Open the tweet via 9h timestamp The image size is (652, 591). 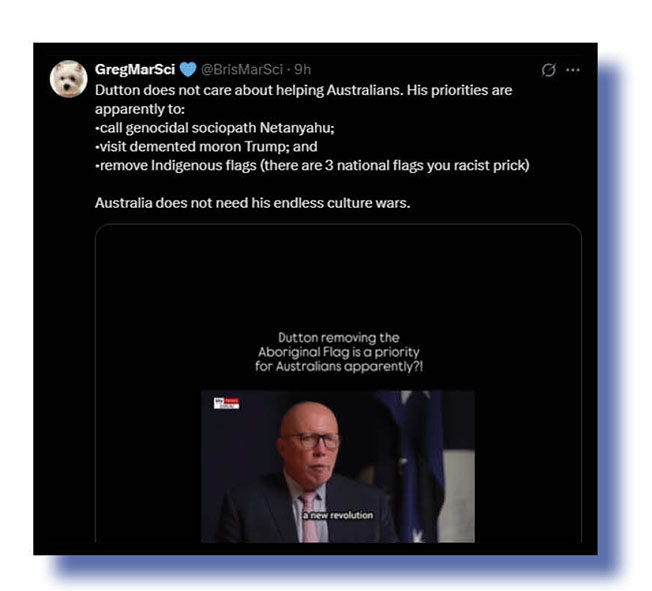(x=303, y=69)
